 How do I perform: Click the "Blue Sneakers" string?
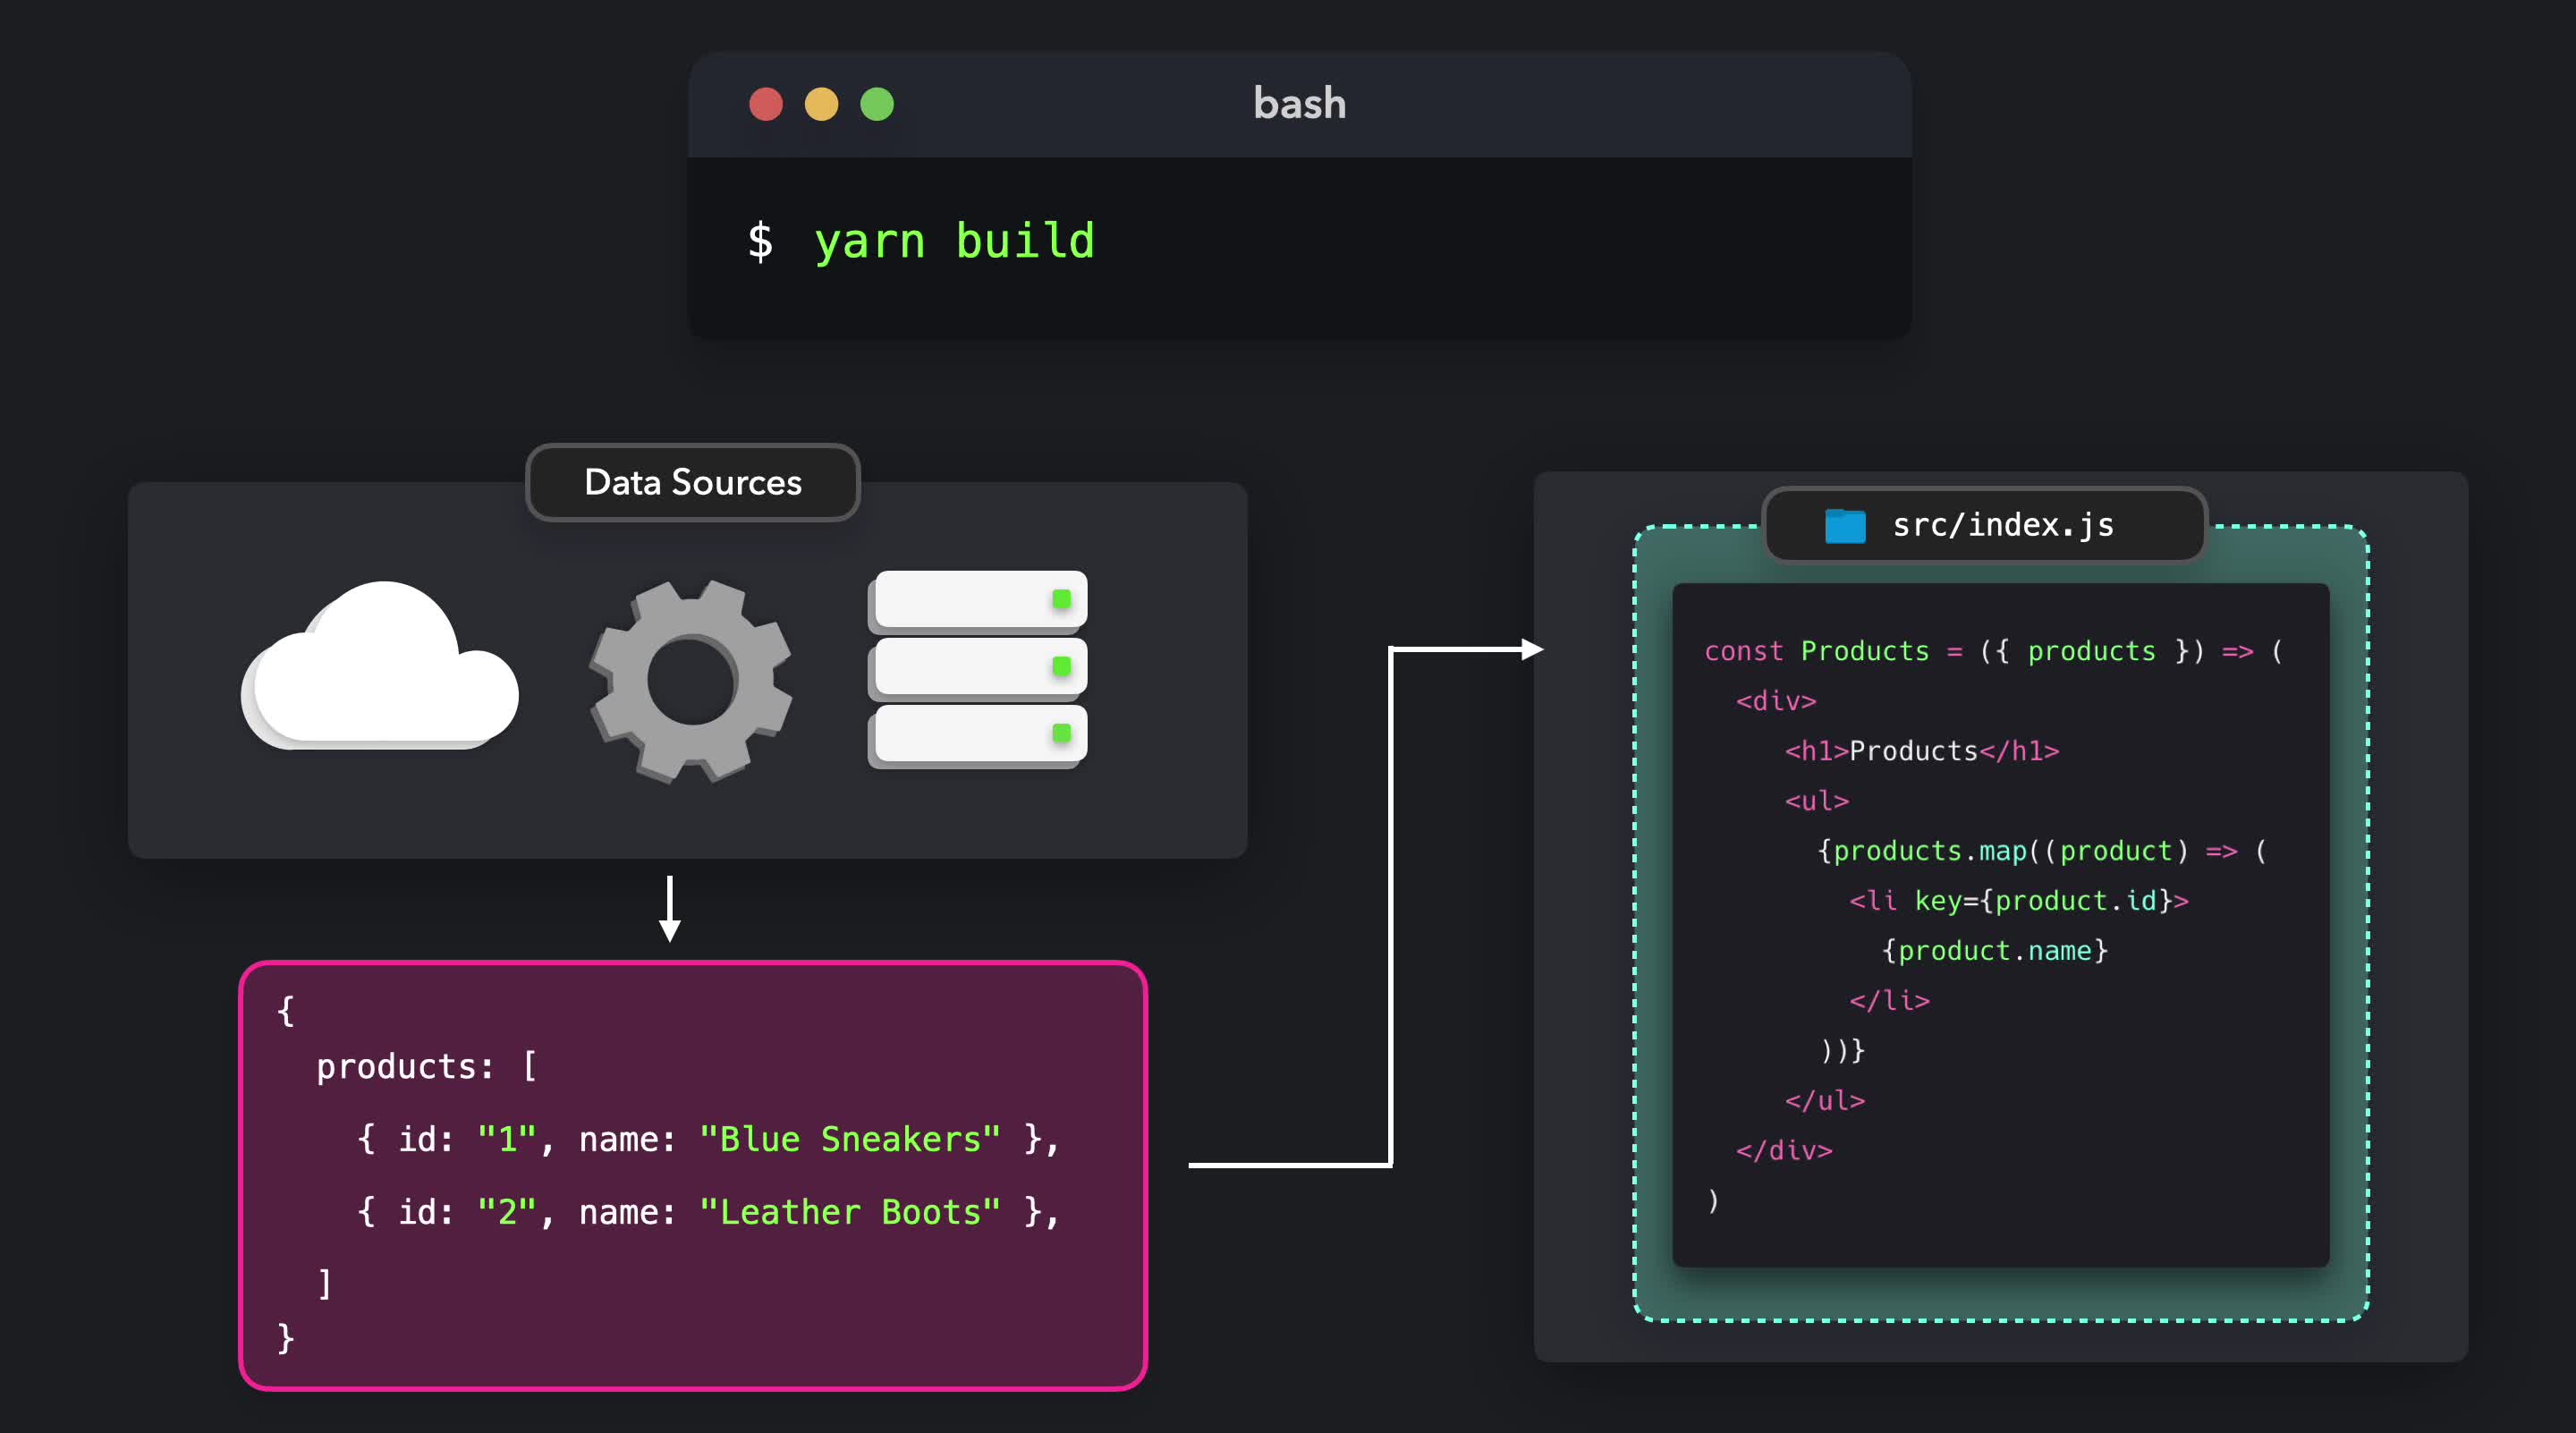tap(849, 1139)
